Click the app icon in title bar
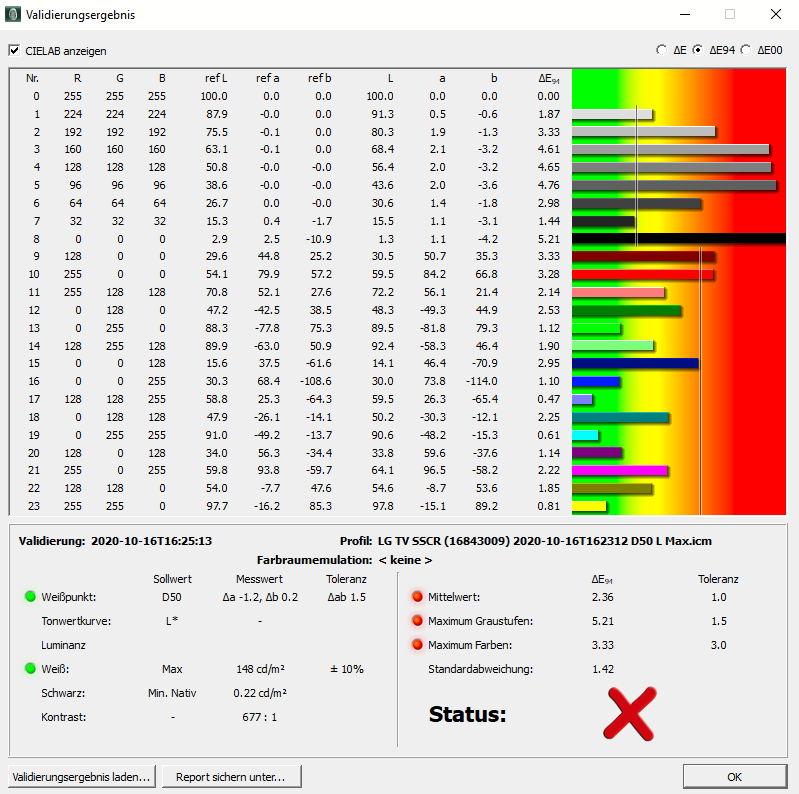This screenshot has height=794, width=799. 13,14
